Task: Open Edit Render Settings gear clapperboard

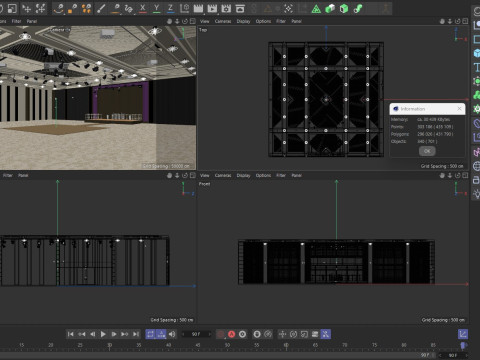Action: (226, 8)
